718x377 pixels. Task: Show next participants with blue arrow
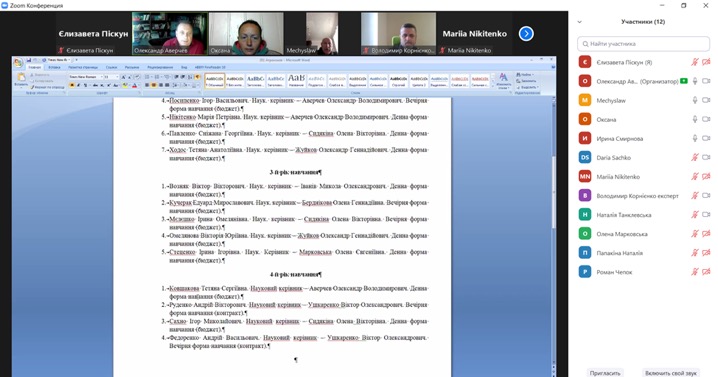[526, 33]
